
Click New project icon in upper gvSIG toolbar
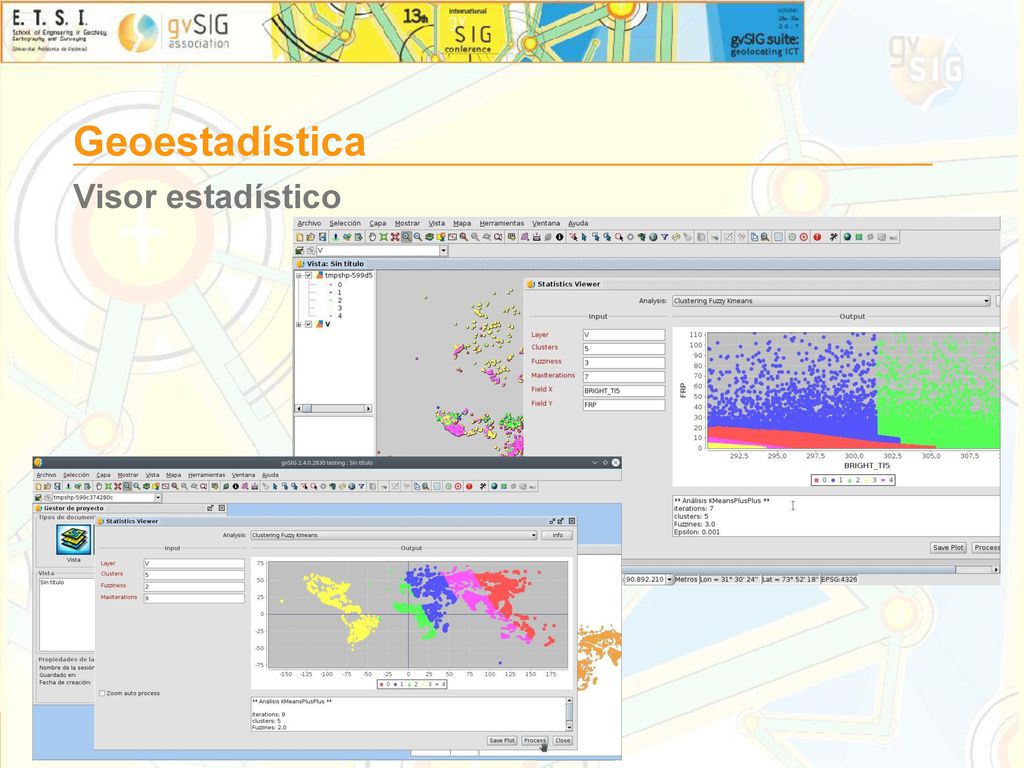click(x=300, y=237)
